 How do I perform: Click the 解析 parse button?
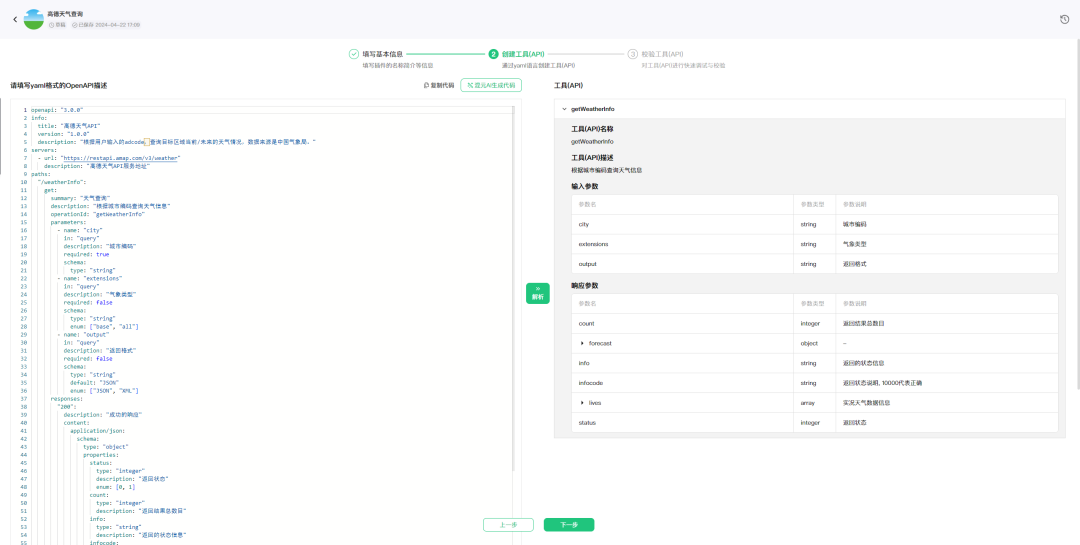(x=537, y=293)
